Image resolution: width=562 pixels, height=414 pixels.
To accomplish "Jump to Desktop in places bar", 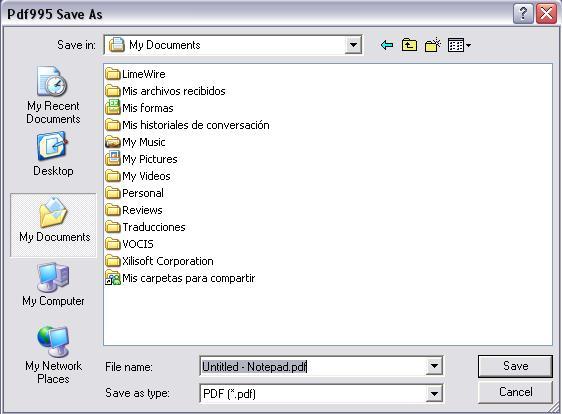I will click(x=53, y=154).
